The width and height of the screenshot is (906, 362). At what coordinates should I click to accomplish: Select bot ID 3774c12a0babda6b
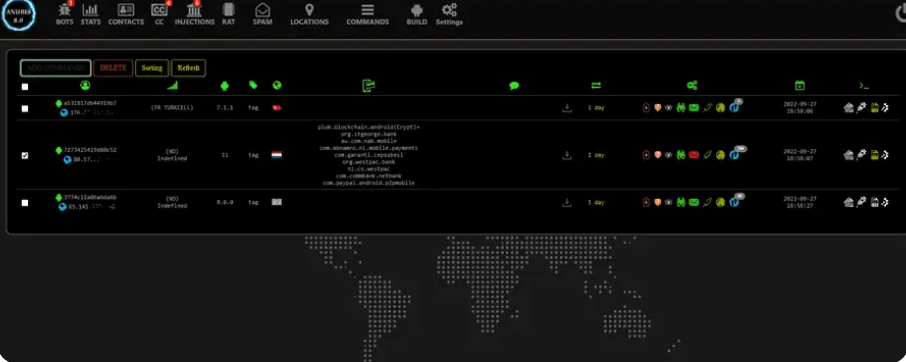(x=90, y=197)
